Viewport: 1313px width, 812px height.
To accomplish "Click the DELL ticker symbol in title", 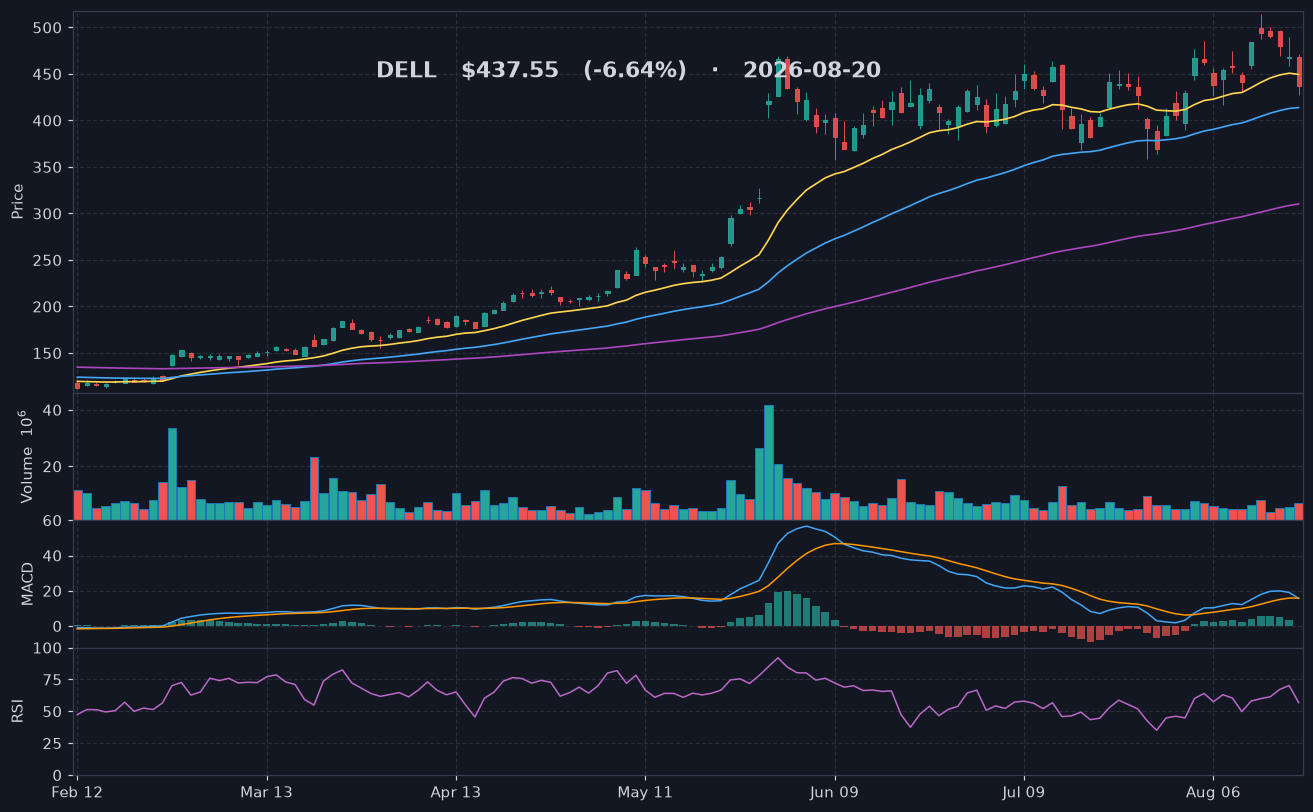I will click(x=406, y=71).
